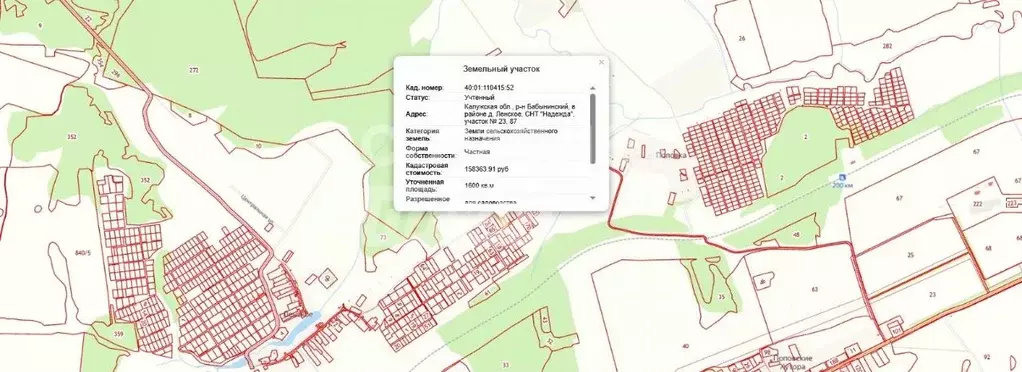Click the Адрес field label
The image size is (1022, 372).
click(x=416, y=114)
